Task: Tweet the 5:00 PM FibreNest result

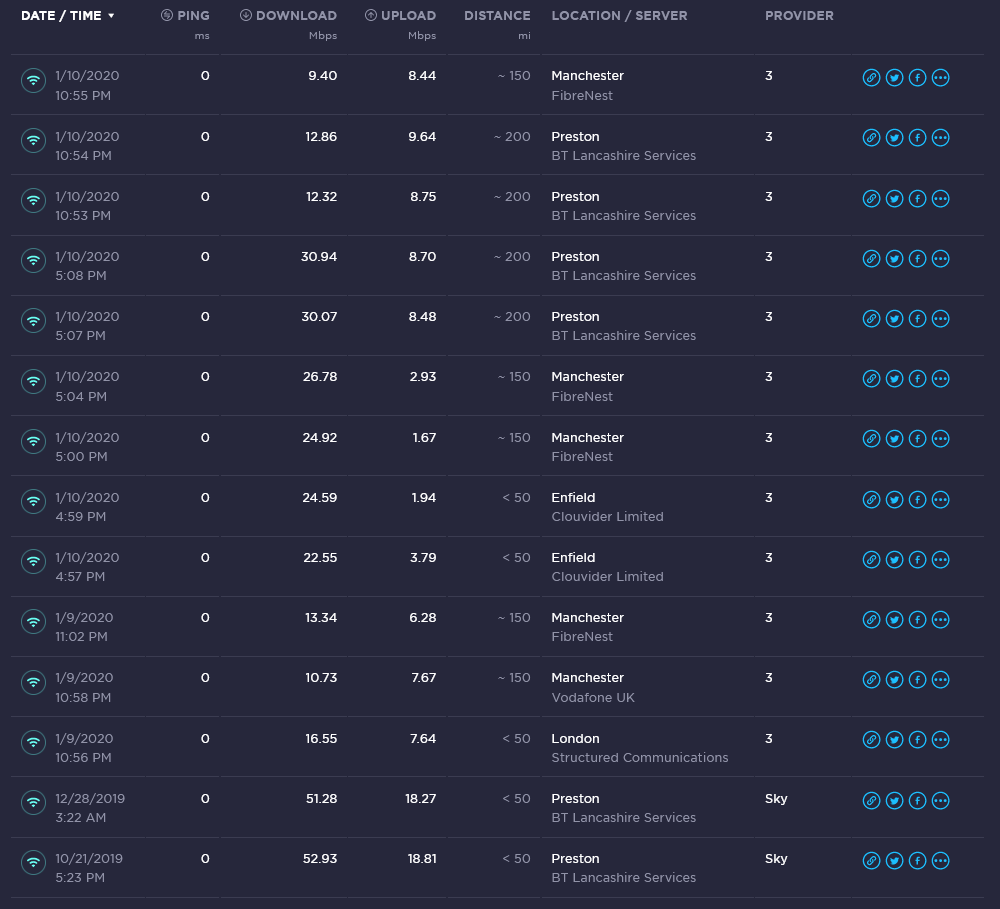Action: pyautogui.click(x=895, y=439)
